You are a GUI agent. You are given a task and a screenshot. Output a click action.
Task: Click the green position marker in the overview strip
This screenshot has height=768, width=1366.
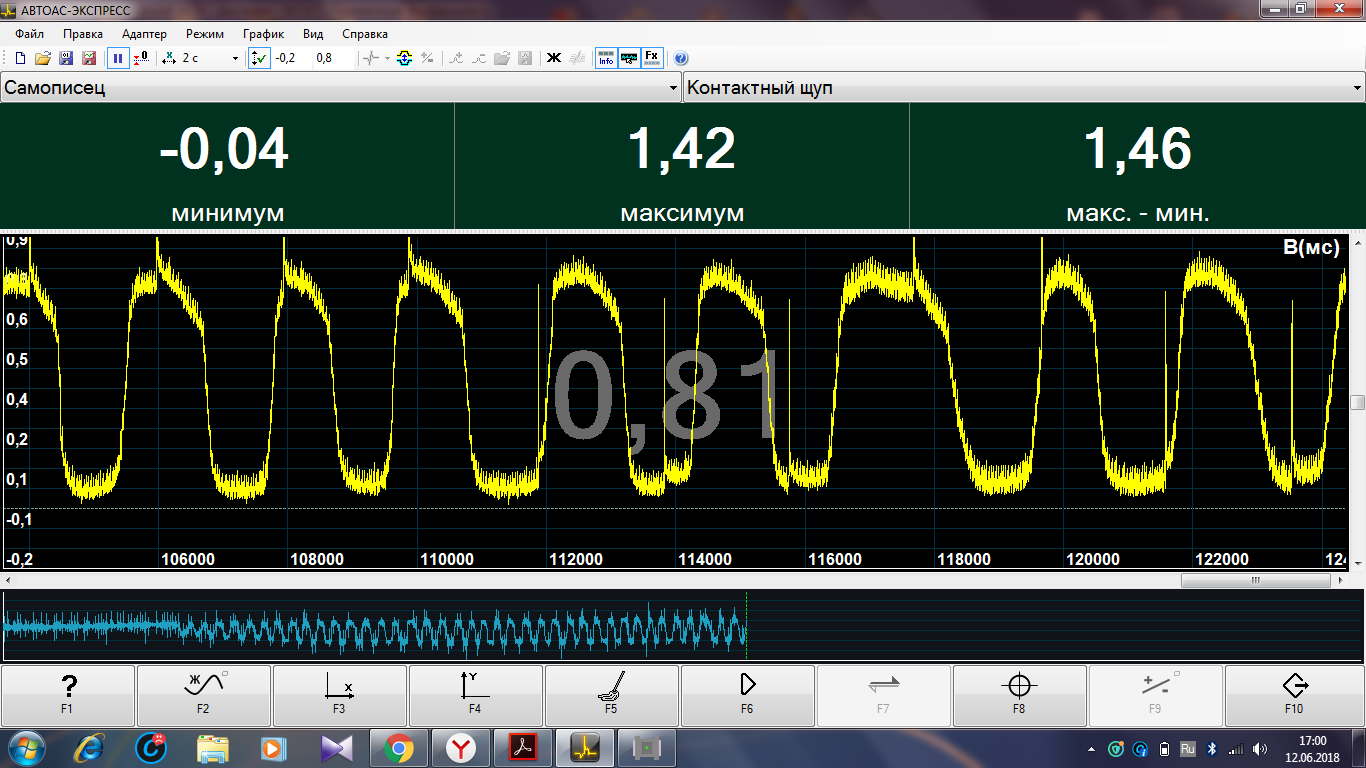click(746, 626)
